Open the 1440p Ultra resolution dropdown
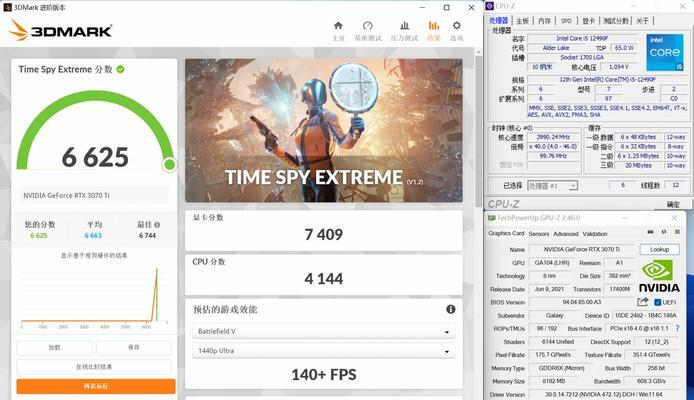694x400 pixels. click(x=324, y=350)
